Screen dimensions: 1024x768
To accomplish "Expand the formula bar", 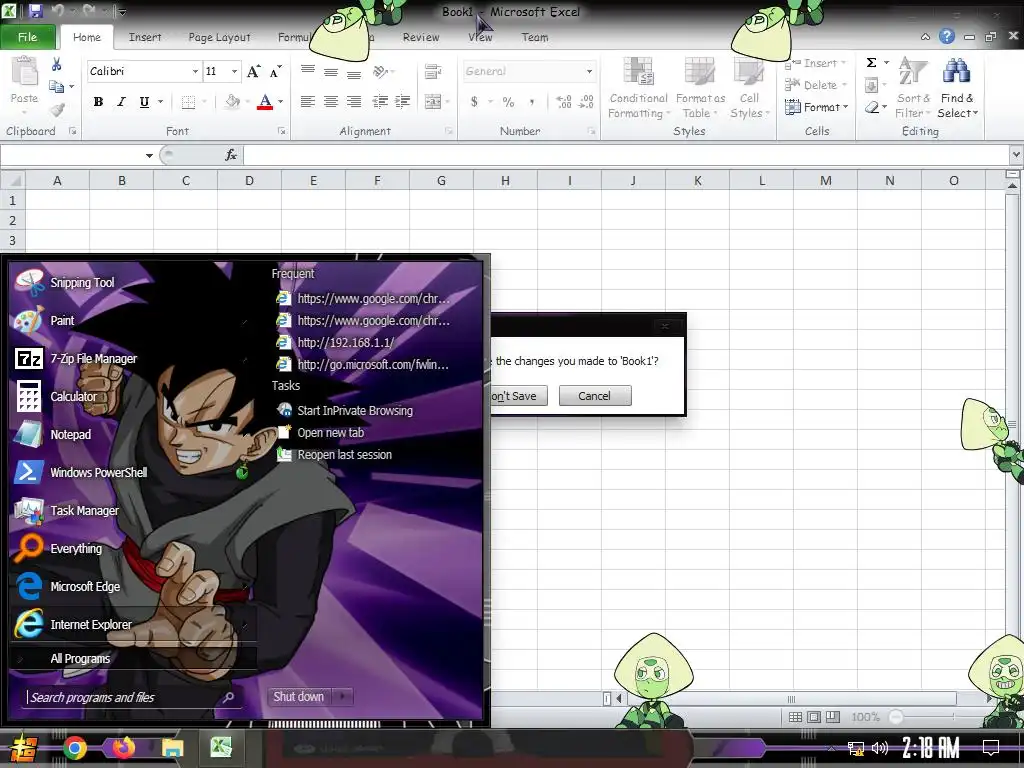I will (1016, 155).
